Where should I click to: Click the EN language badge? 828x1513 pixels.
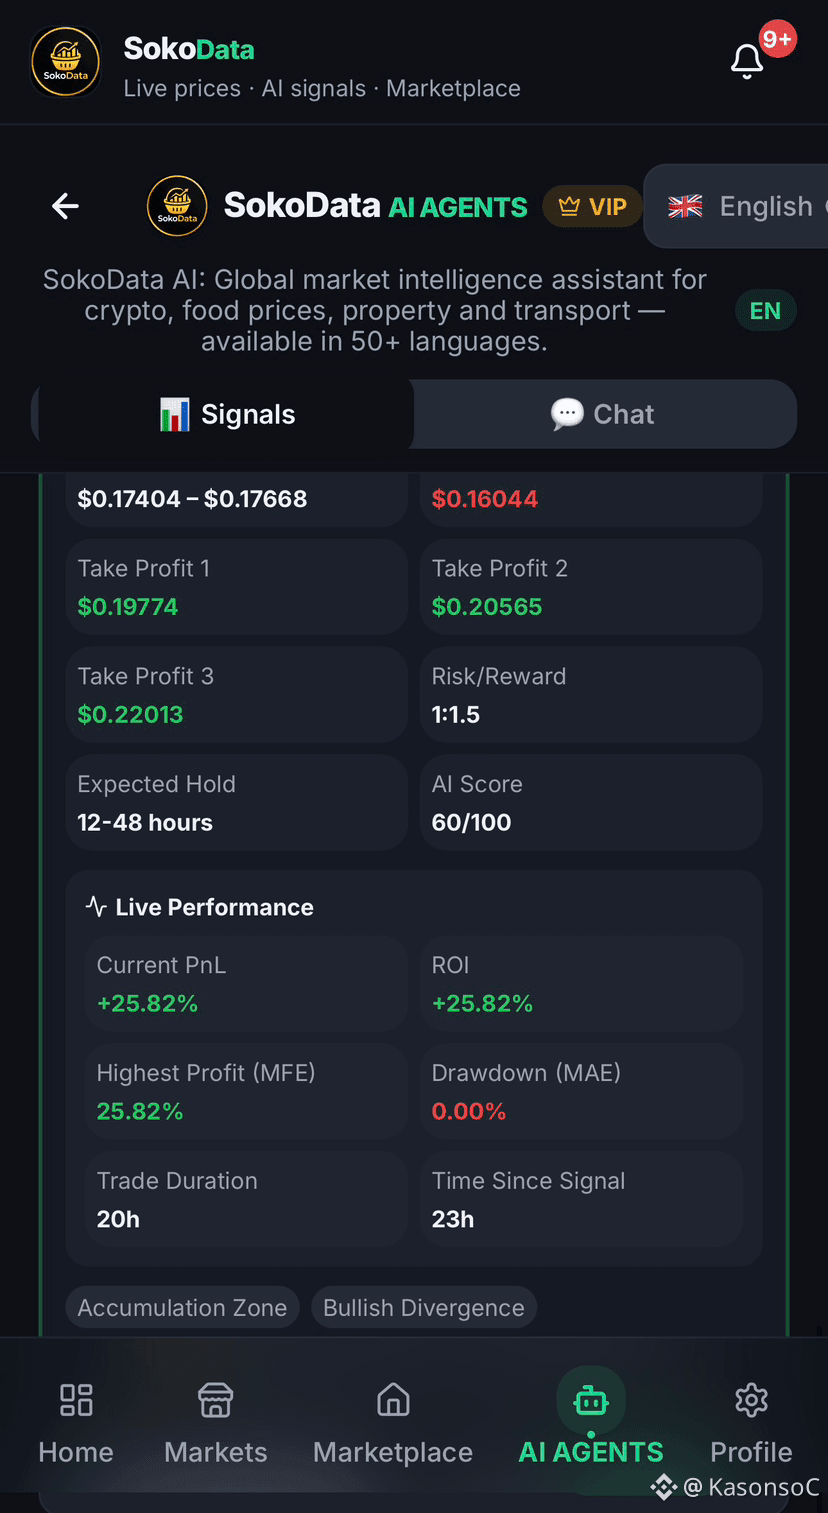[x=765, y=310]
